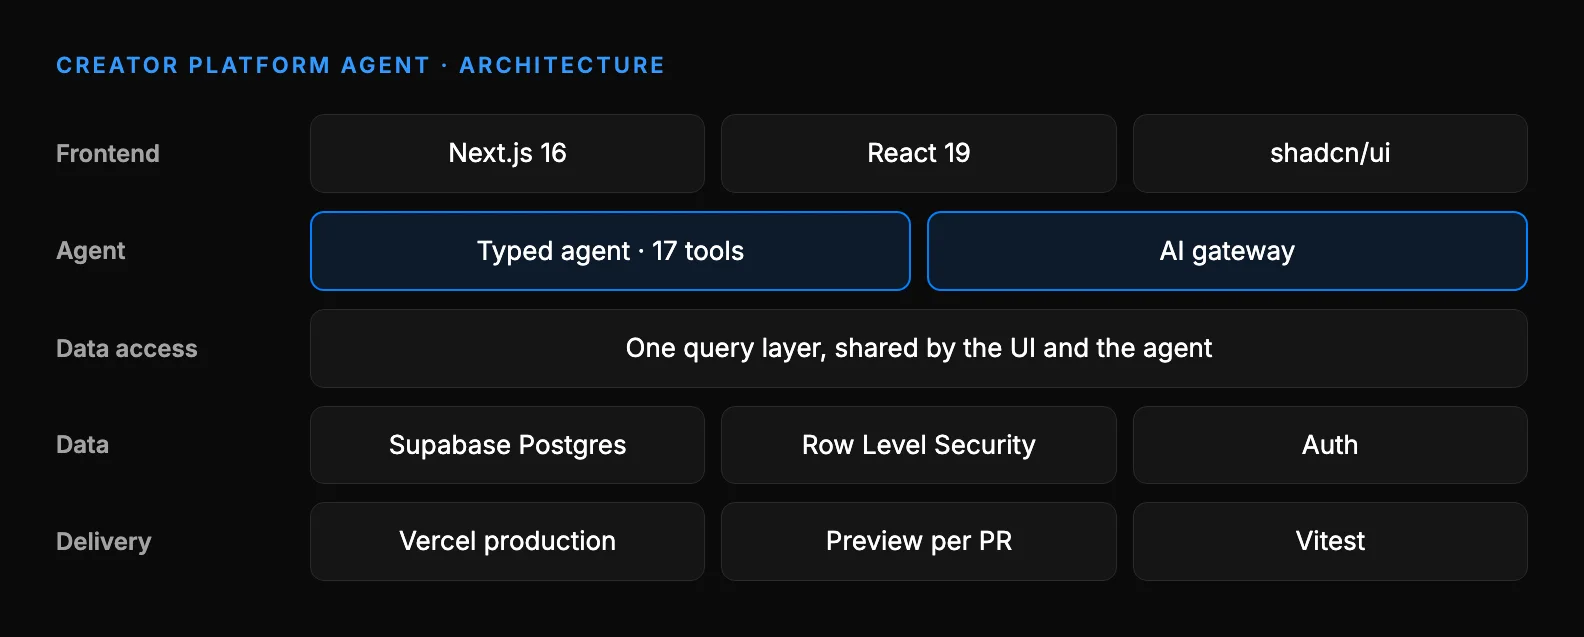Click the Row Level Security box
This screenshot has width=1584, height=637.
(918, 445)
